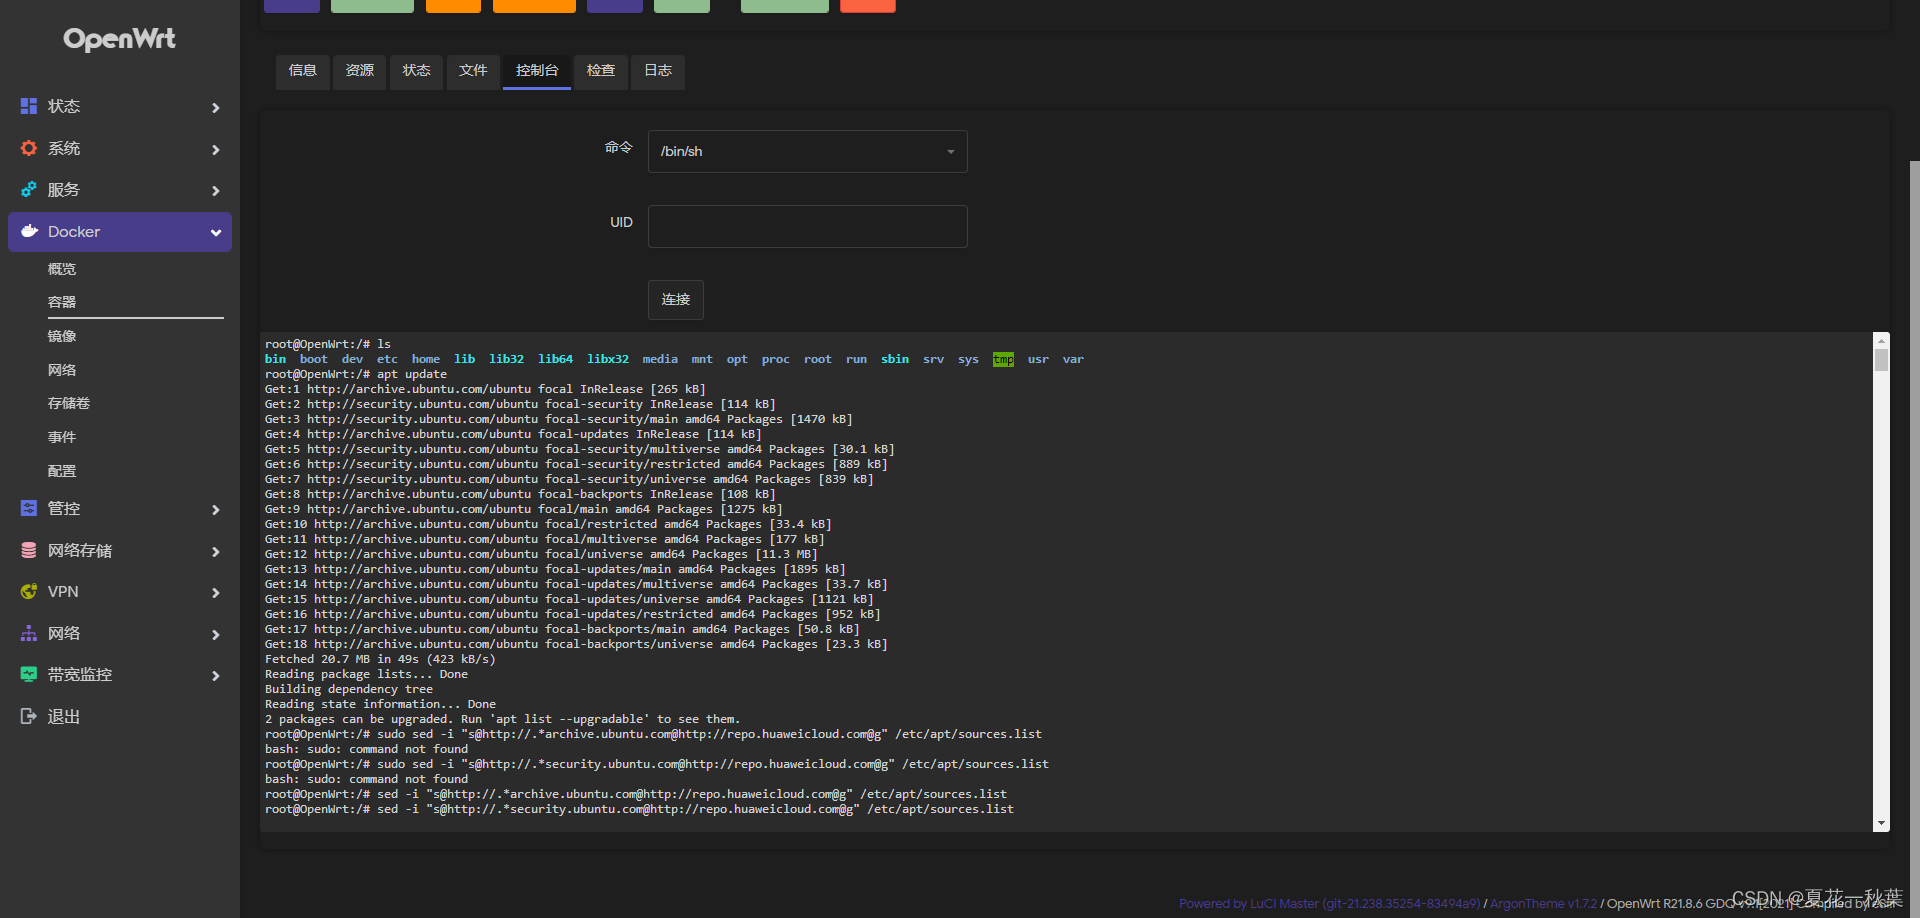Open the 命令 /bin/sh dropdown

click(806, 151)
